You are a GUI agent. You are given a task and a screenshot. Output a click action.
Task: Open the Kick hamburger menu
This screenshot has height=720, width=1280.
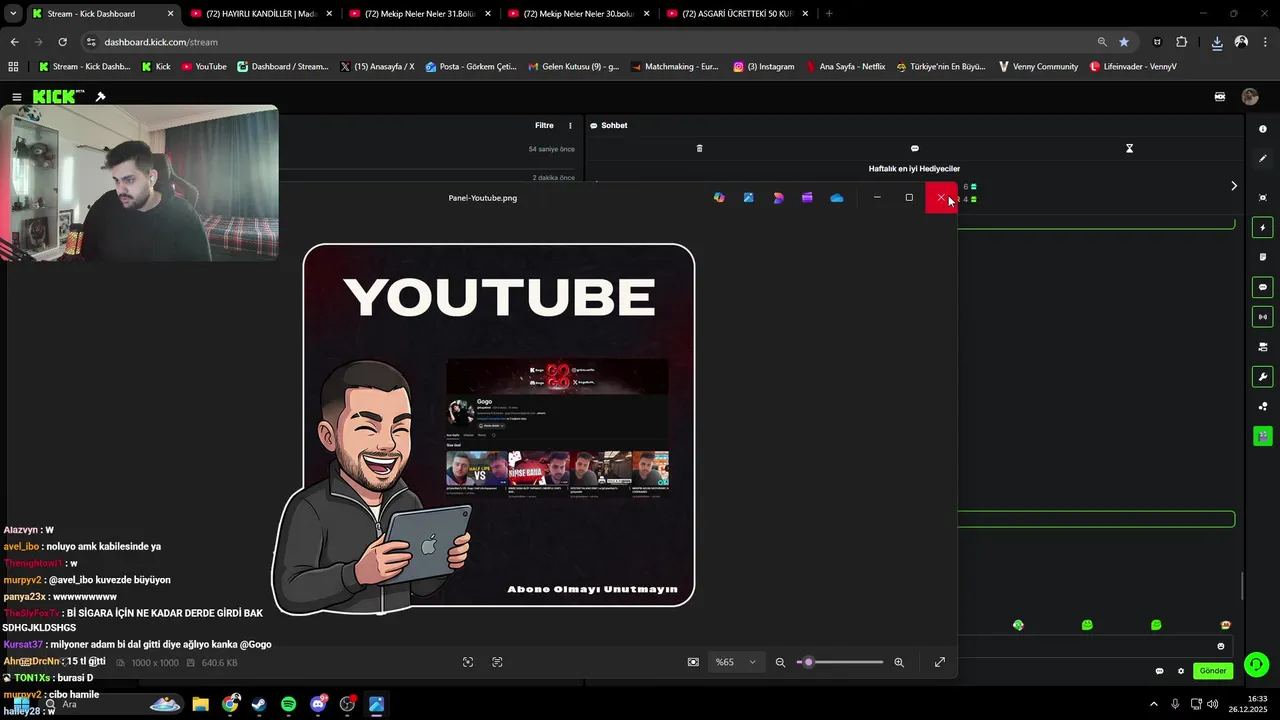click(x=17, y=97)
